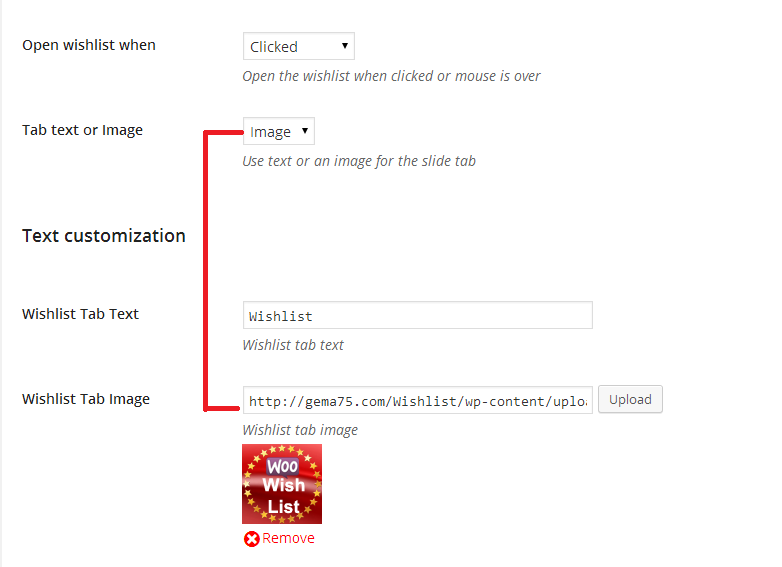The image size is (782, 567).
Task: Click the arrow on the Image select box
Action: coord(304,131)
